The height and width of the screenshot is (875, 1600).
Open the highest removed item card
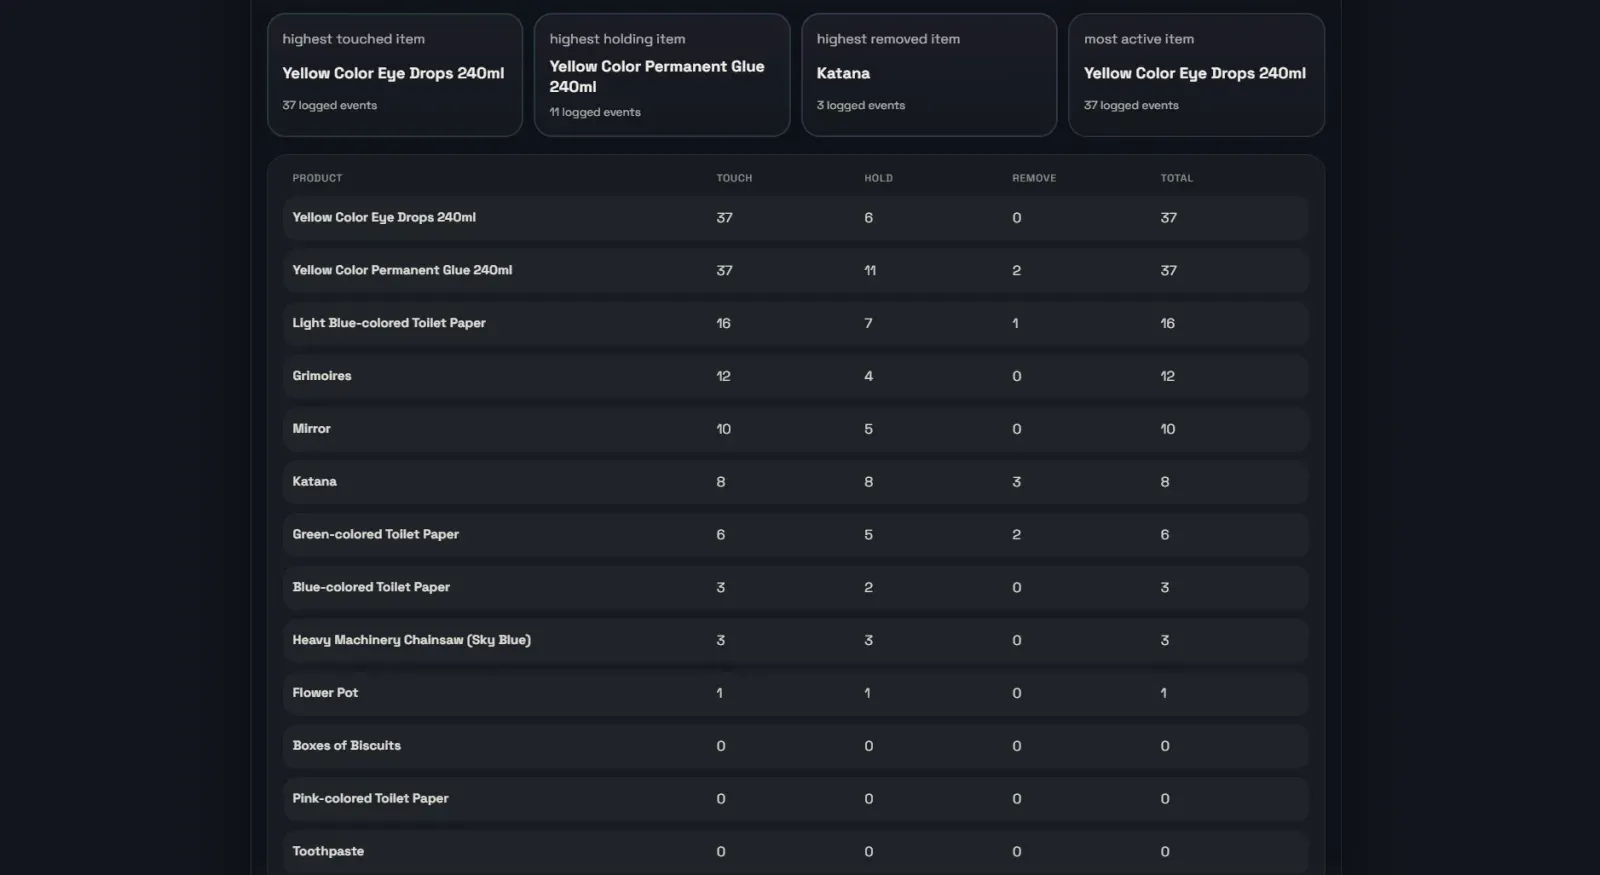pyautogui.click(x=929, y=75)
